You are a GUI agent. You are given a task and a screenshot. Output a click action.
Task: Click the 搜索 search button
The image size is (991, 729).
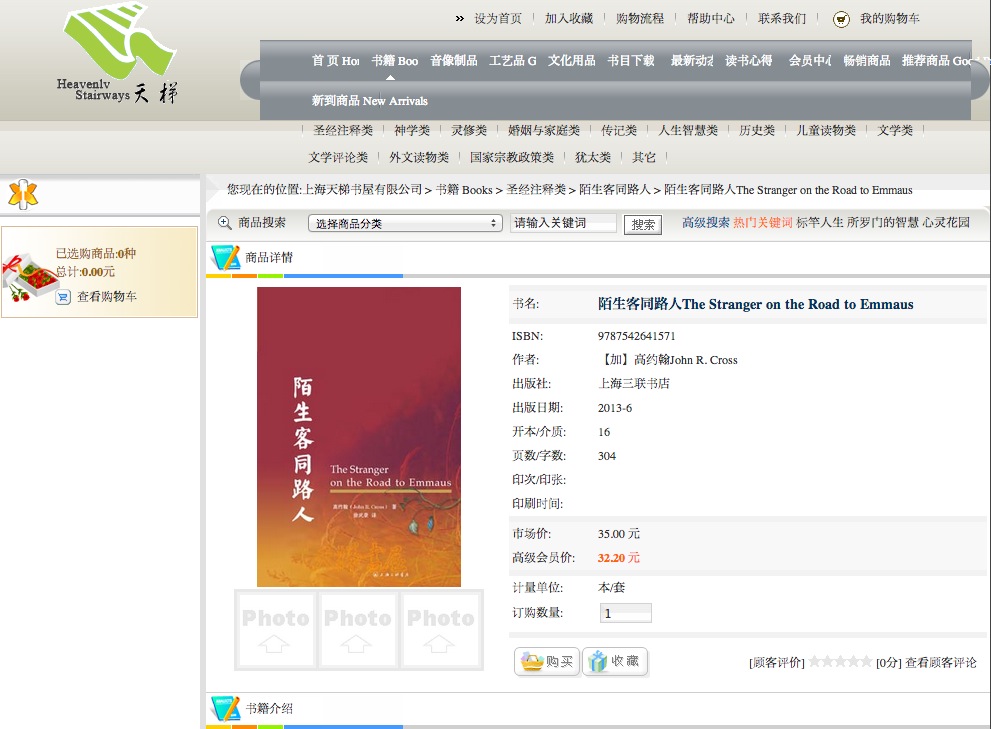[x=643, y=225]
